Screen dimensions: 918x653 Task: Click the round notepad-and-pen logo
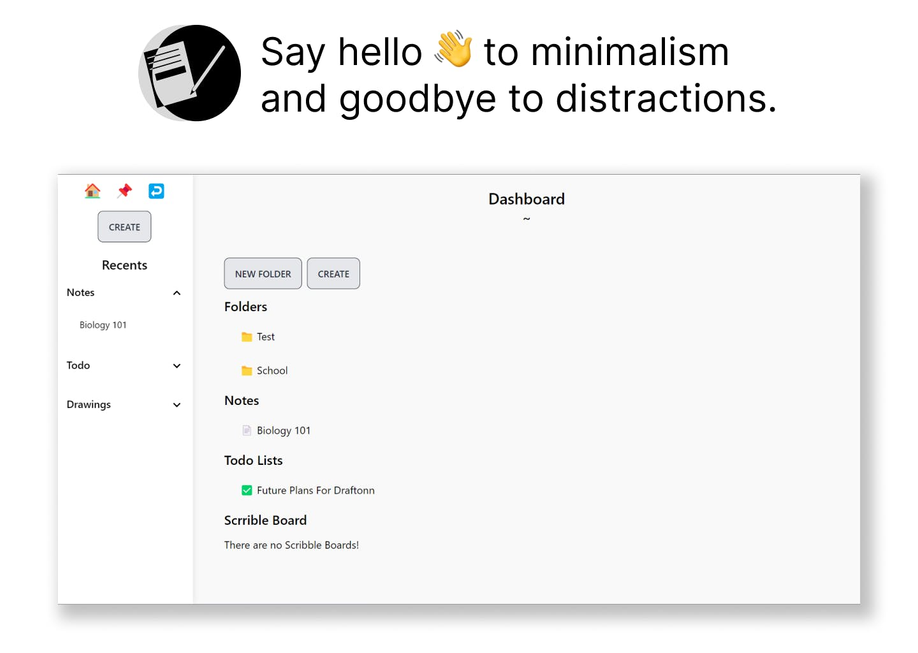(x=190, y=73)
